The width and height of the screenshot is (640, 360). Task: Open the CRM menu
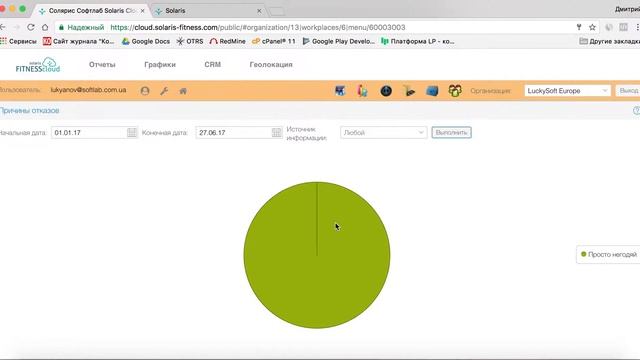tap(213, 64)
